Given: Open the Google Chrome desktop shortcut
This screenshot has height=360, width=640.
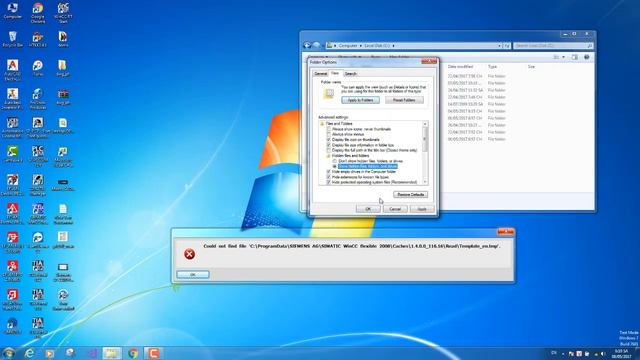Looking at the screenshot, I should click(x=38, y=12).
